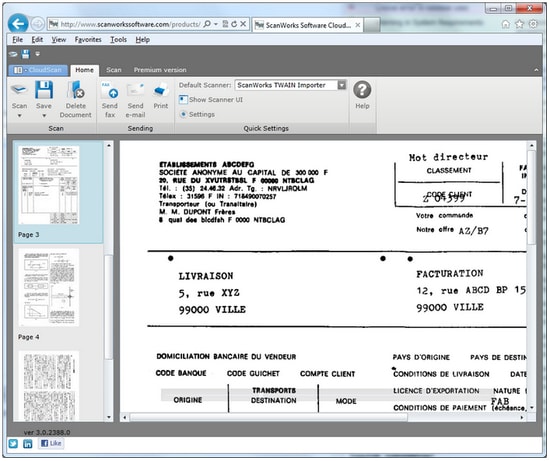Click the Send fax icon
The height and width of the screenshot is (461, 550).
[x=109, y=90]
